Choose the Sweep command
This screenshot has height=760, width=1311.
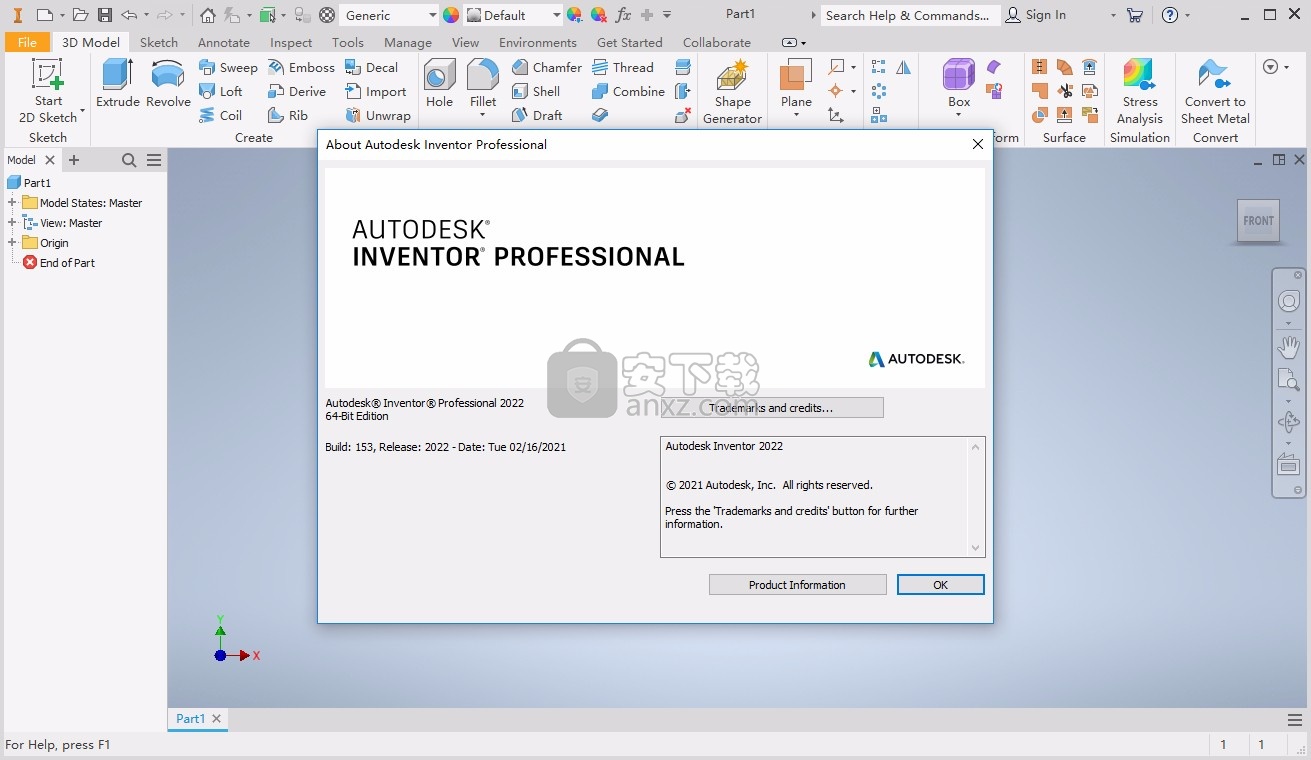(228, 67)
